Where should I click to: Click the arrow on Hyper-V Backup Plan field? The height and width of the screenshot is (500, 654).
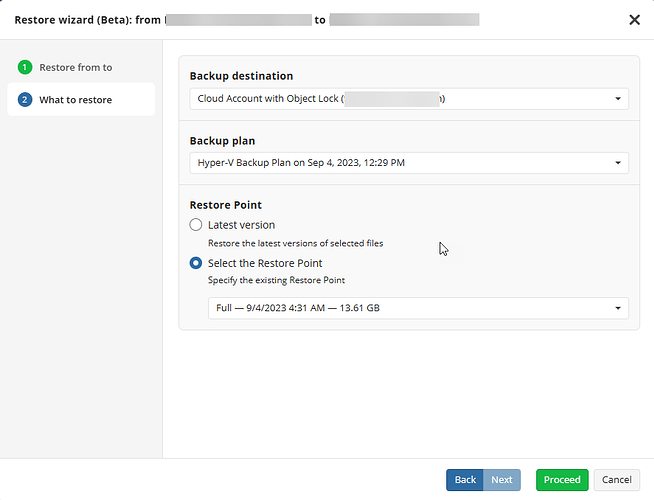(618, 162)
